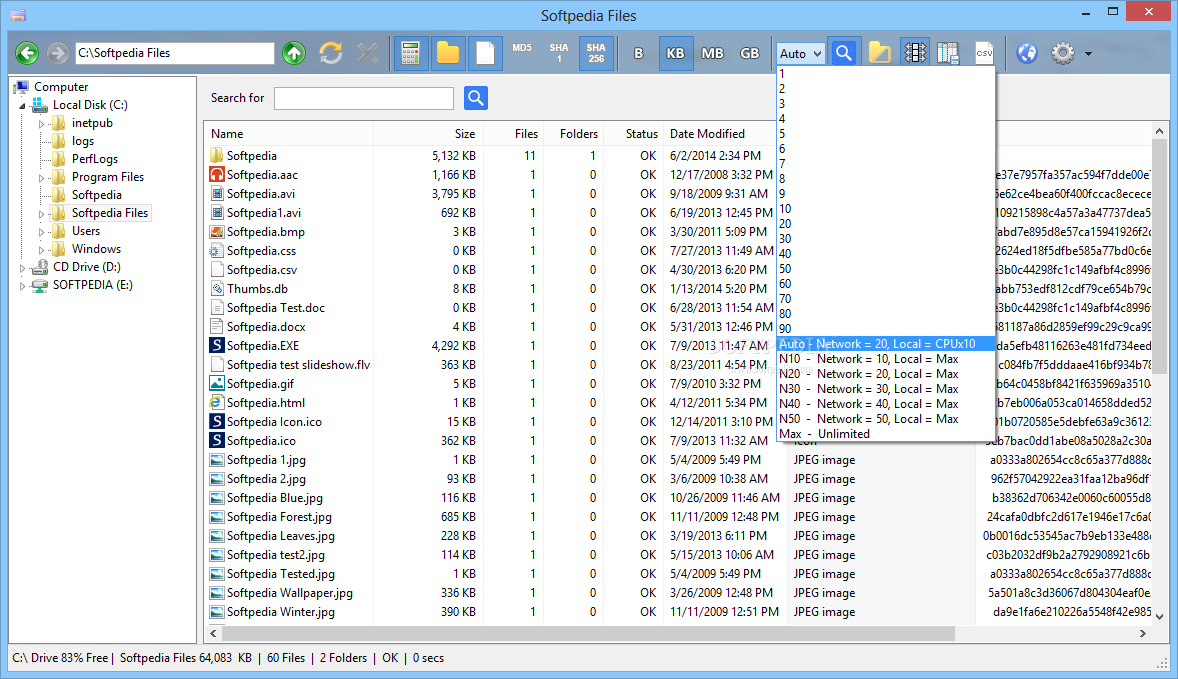Select the Windows folder in tree
This screenshot has width=1178, height=679.
pyautogui.click(x=96, y=249)
